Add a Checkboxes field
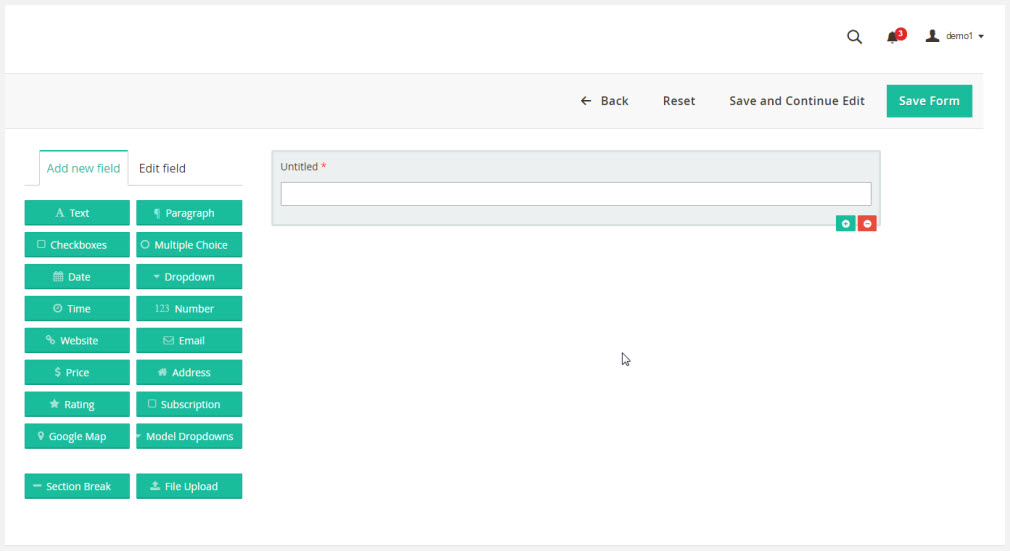This screenshot has height=551, width=1010. coord(77,245)
